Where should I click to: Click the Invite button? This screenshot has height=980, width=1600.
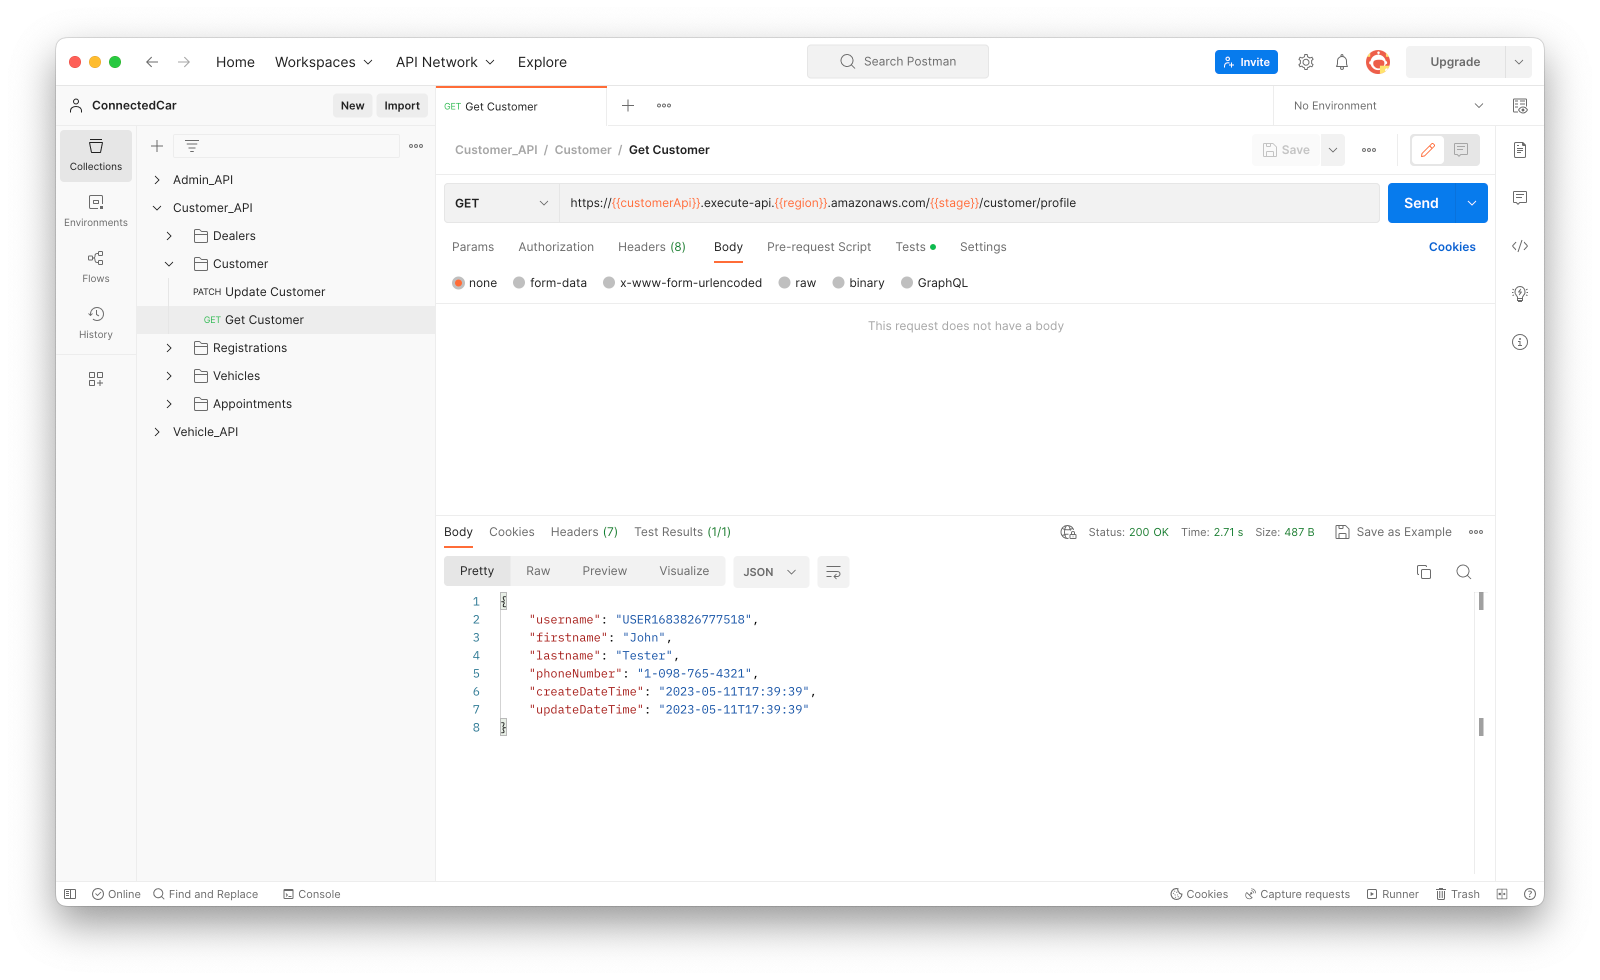pyautogui.click(x=1246, y=62)
